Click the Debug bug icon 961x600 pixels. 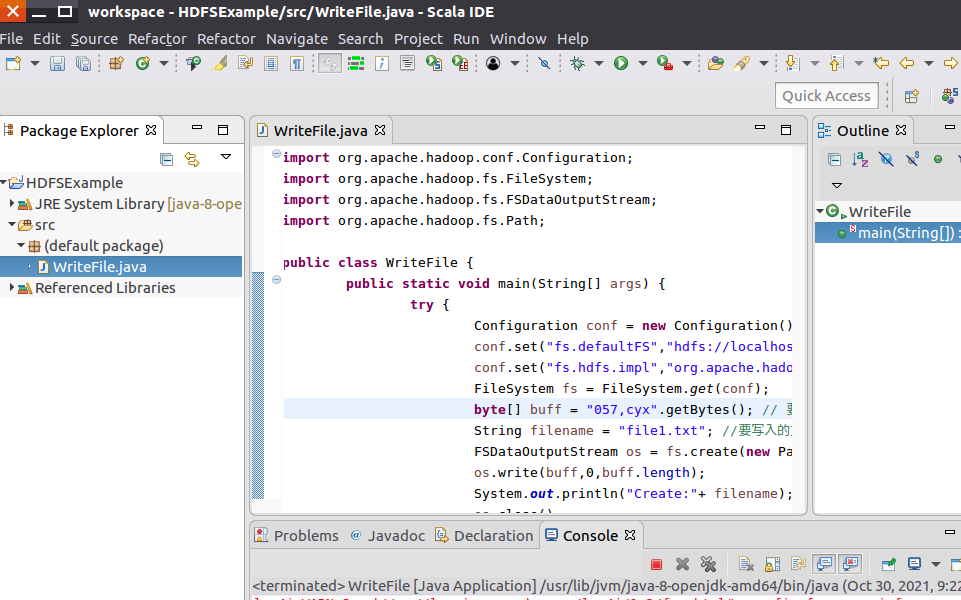pos(577,63)
